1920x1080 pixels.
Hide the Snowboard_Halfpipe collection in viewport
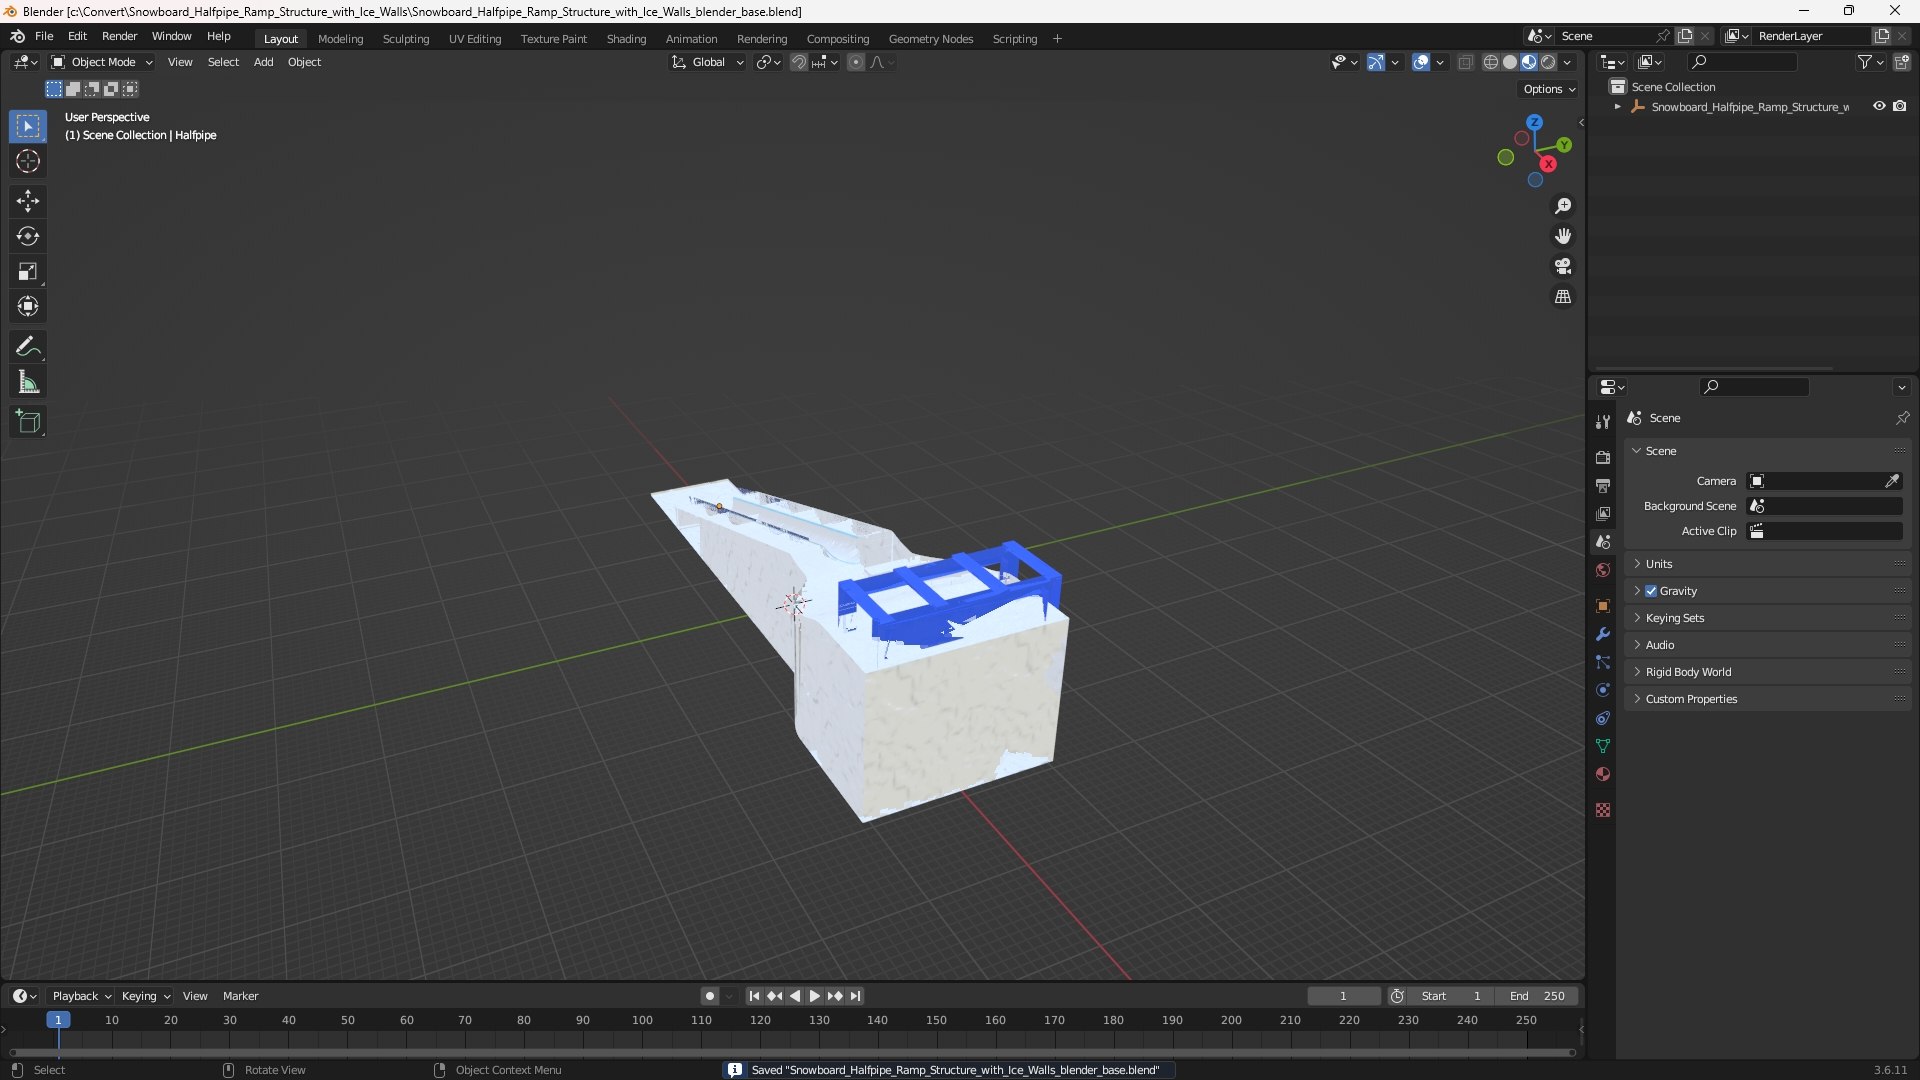pyautogui.click(x=1879, y=106)
